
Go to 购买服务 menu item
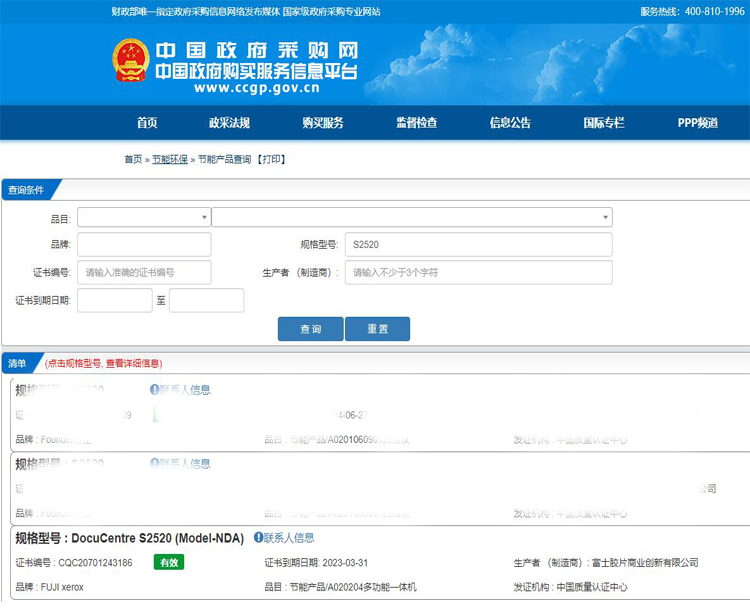[323, 123]
